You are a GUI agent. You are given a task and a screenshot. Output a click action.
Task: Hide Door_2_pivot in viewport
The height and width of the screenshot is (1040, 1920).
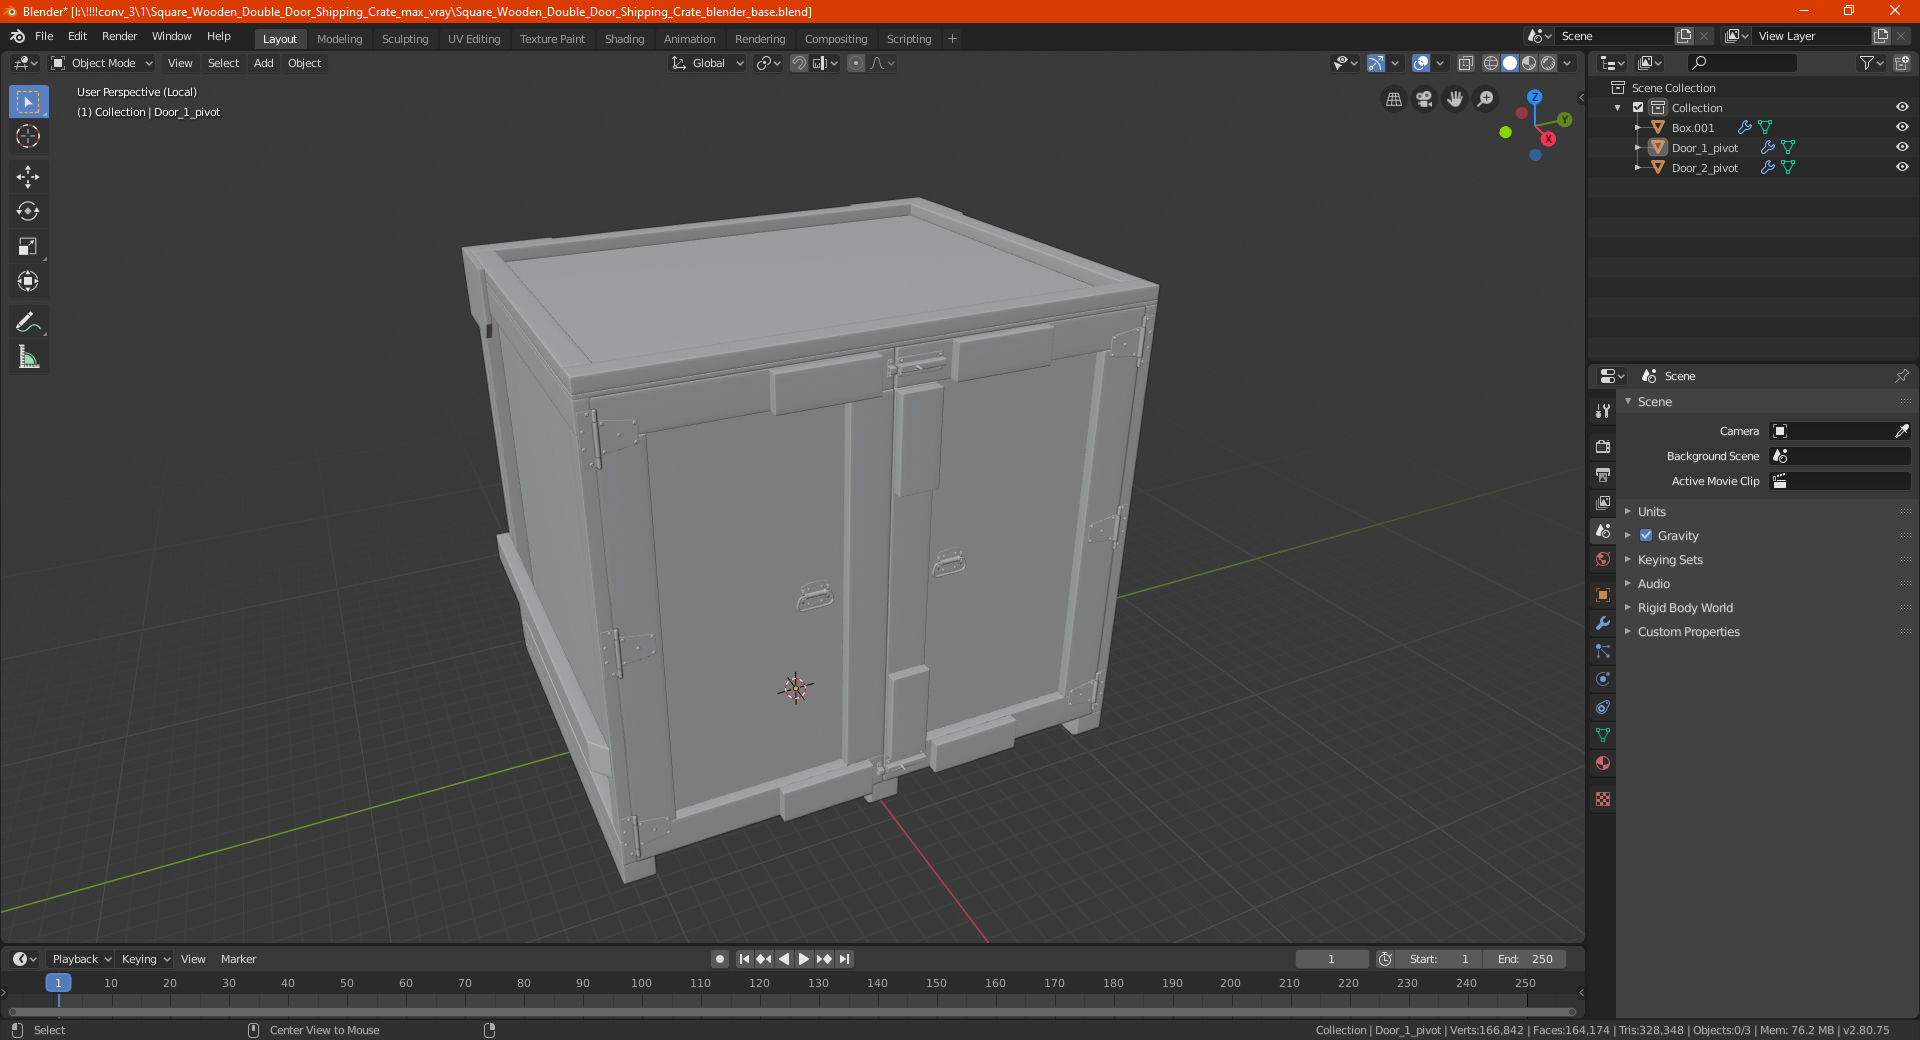coord(1902,167)
